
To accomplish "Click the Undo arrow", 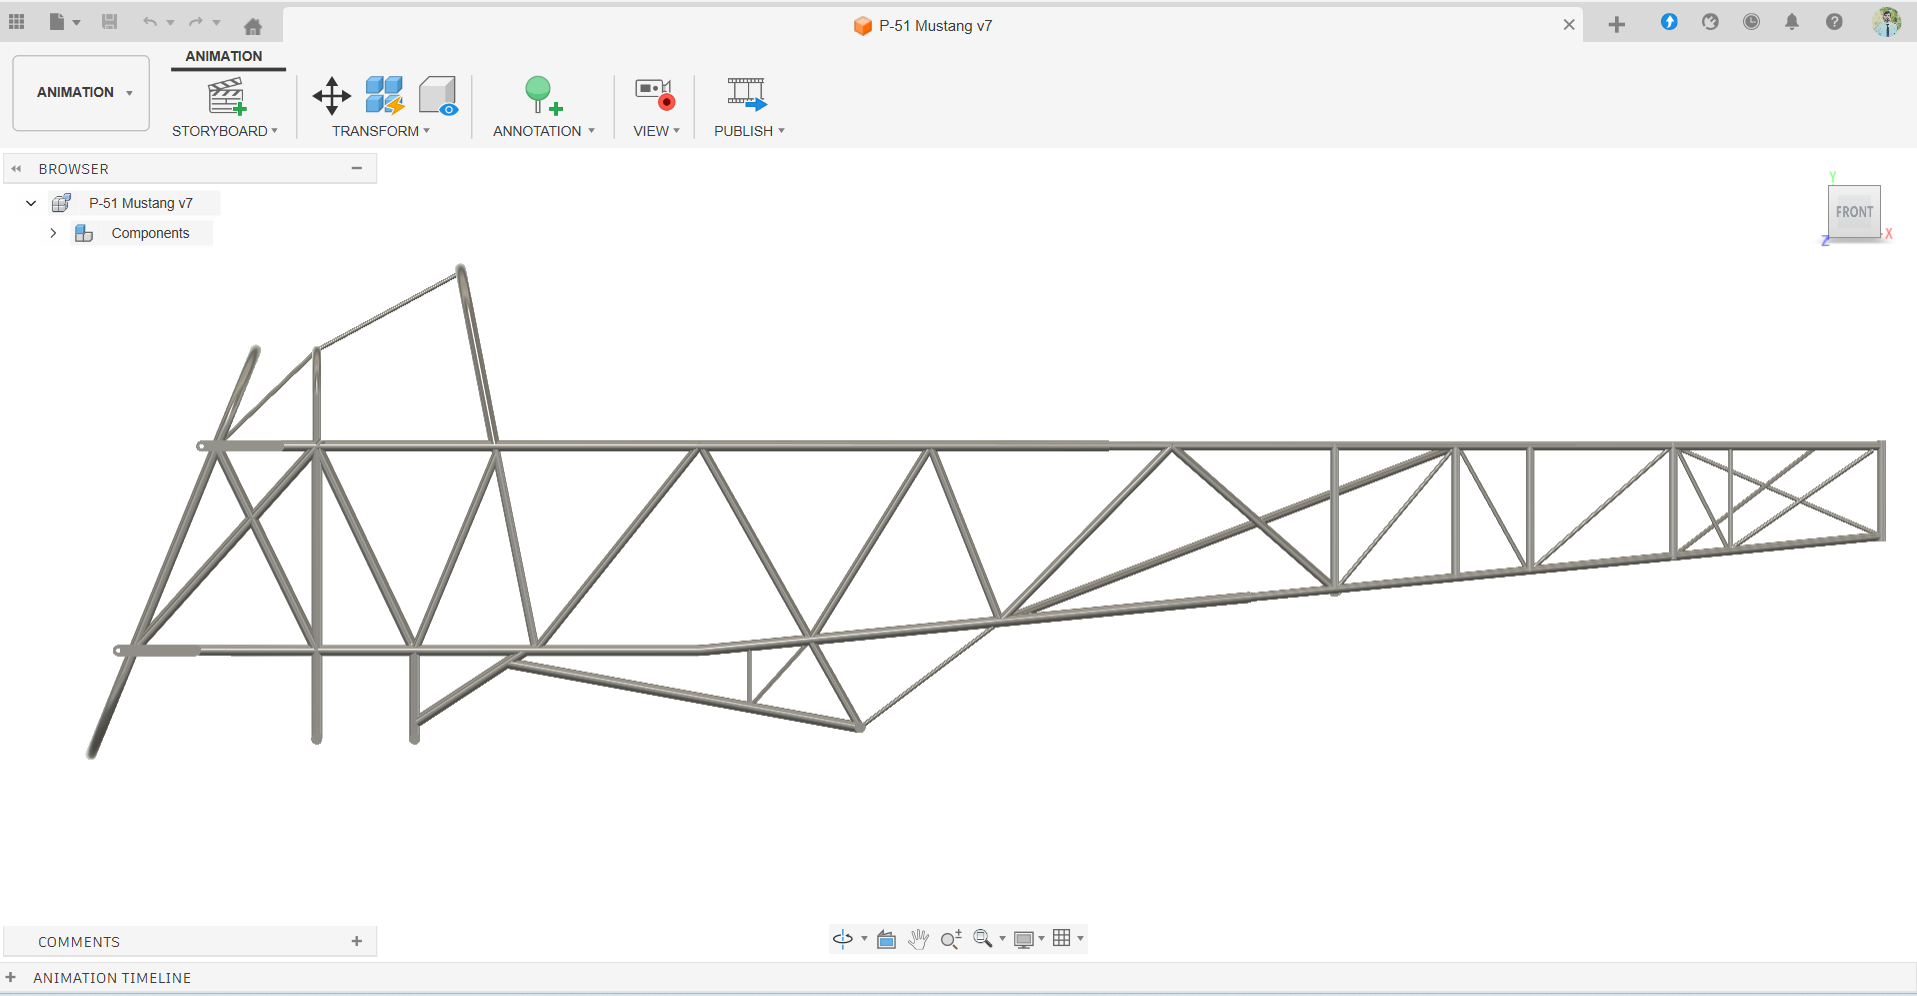I will (x=149, y=22).
